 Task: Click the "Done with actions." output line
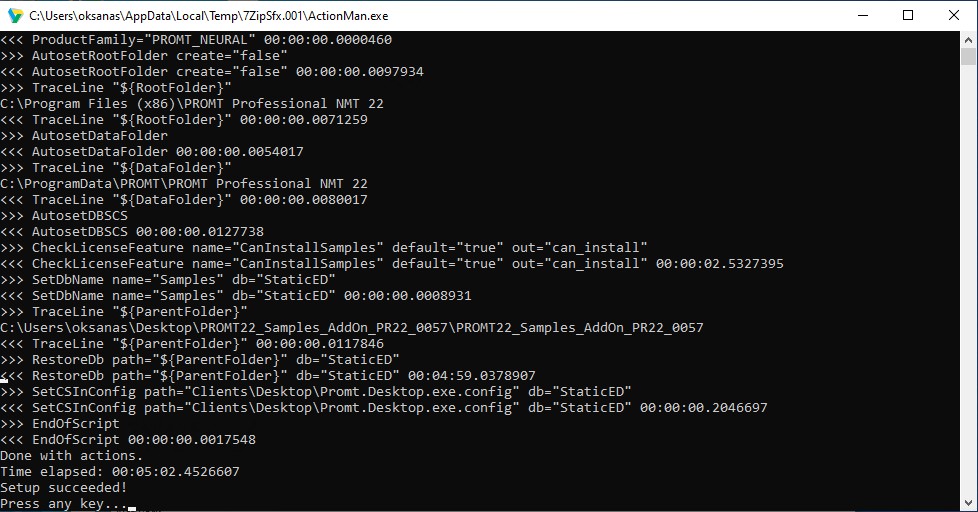pyautogui.click(x=72, y=455)
